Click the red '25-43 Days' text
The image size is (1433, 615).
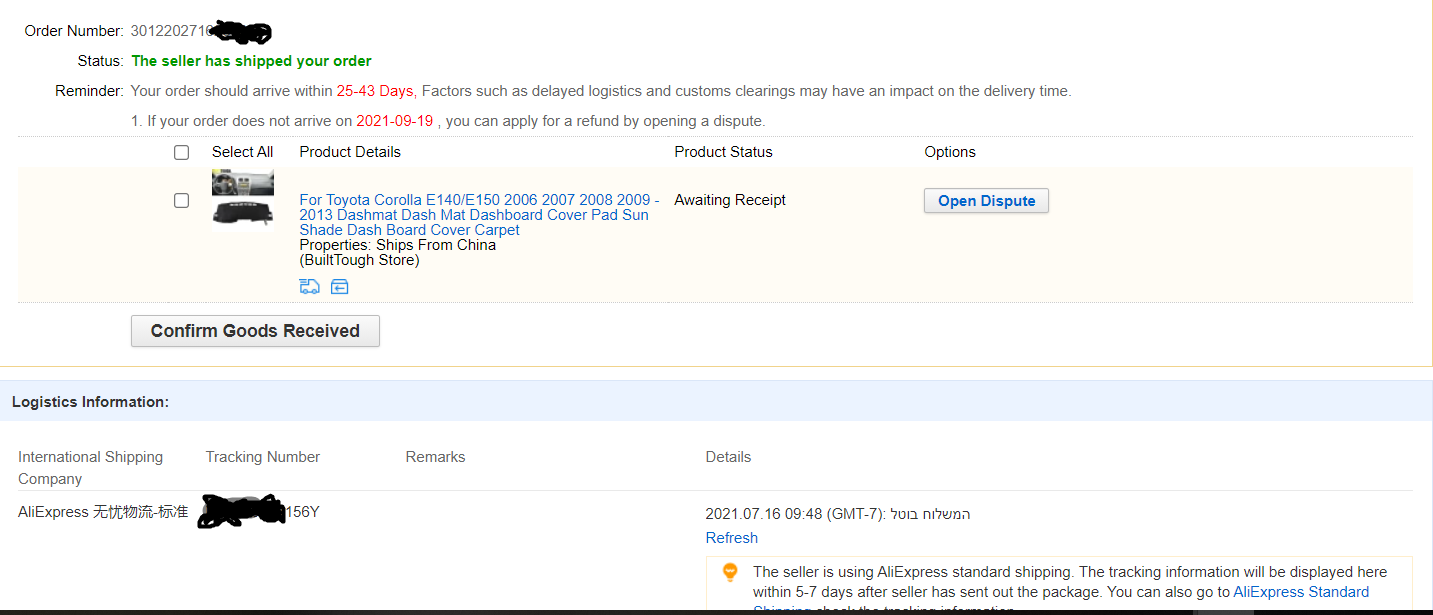[x=375, y=91]
